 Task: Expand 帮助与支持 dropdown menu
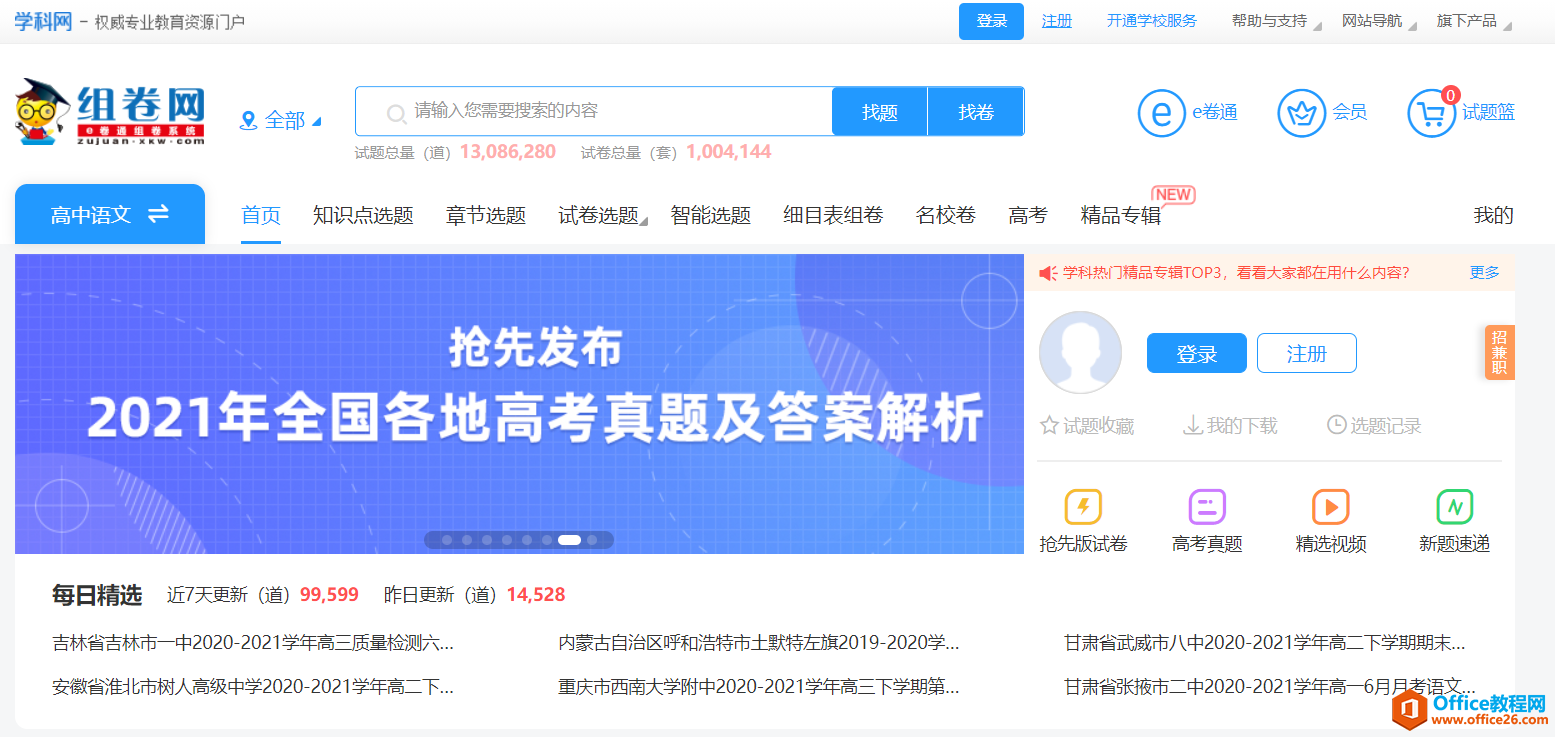1276,21
